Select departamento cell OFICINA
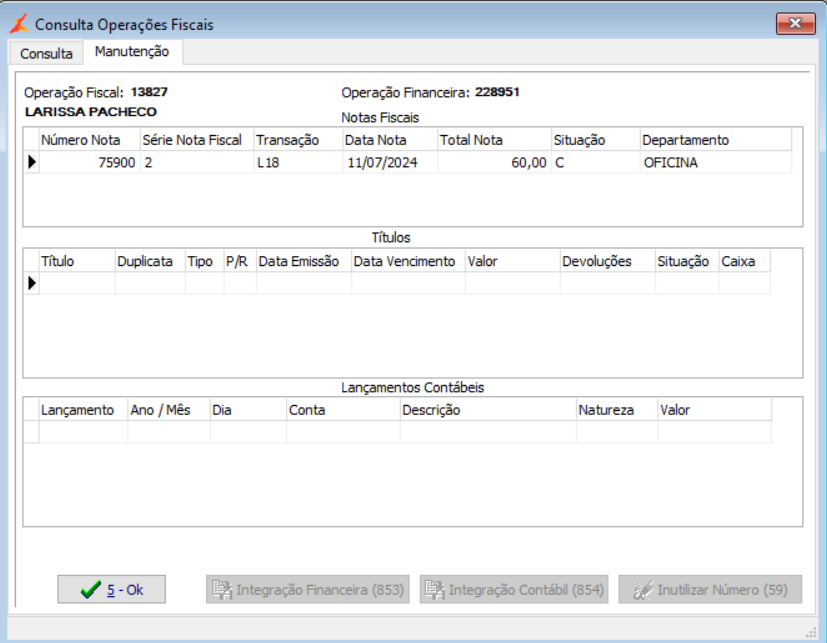 click(x=716, y=162)
